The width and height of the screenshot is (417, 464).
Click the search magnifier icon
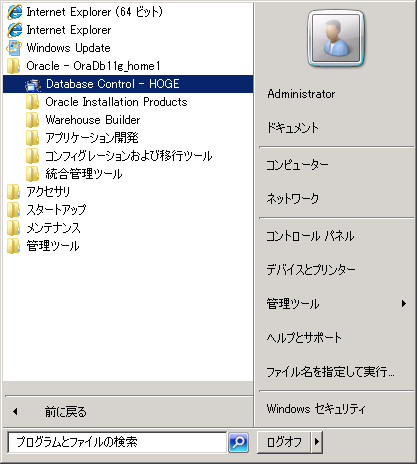click(x=238, y=442)
